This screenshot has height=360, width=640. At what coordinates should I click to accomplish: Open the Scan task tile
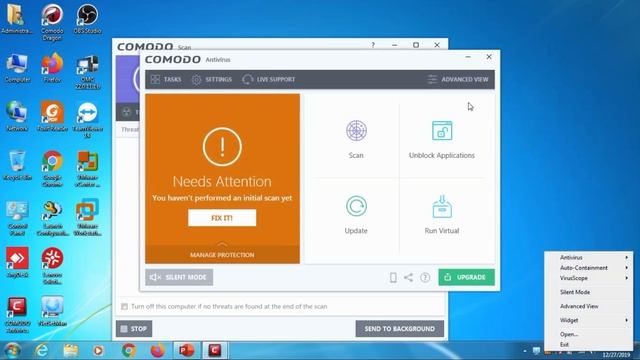tap(356, 139)
